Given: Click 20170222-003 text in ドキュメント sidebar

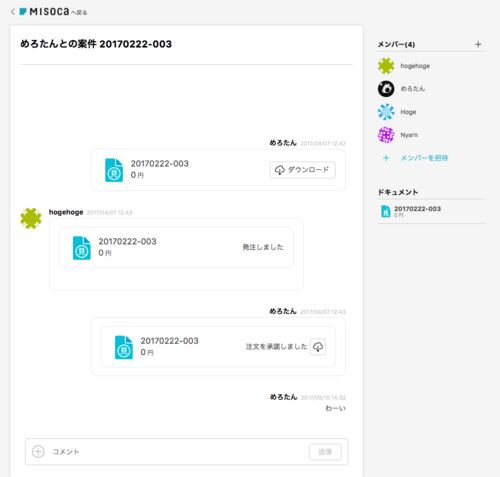Looking at the screenshot, I should coord(417,209).
